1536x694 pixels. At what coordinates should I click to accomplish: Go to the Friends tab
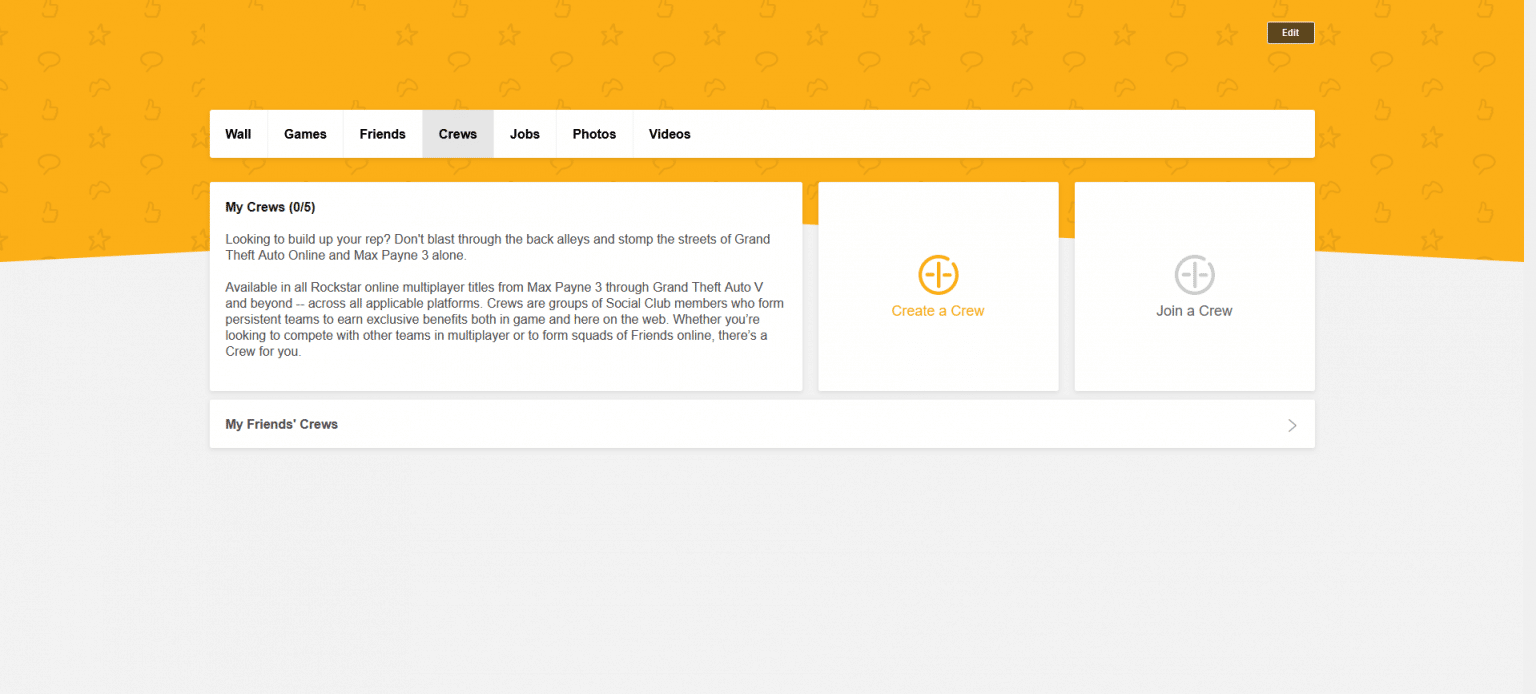382,134
